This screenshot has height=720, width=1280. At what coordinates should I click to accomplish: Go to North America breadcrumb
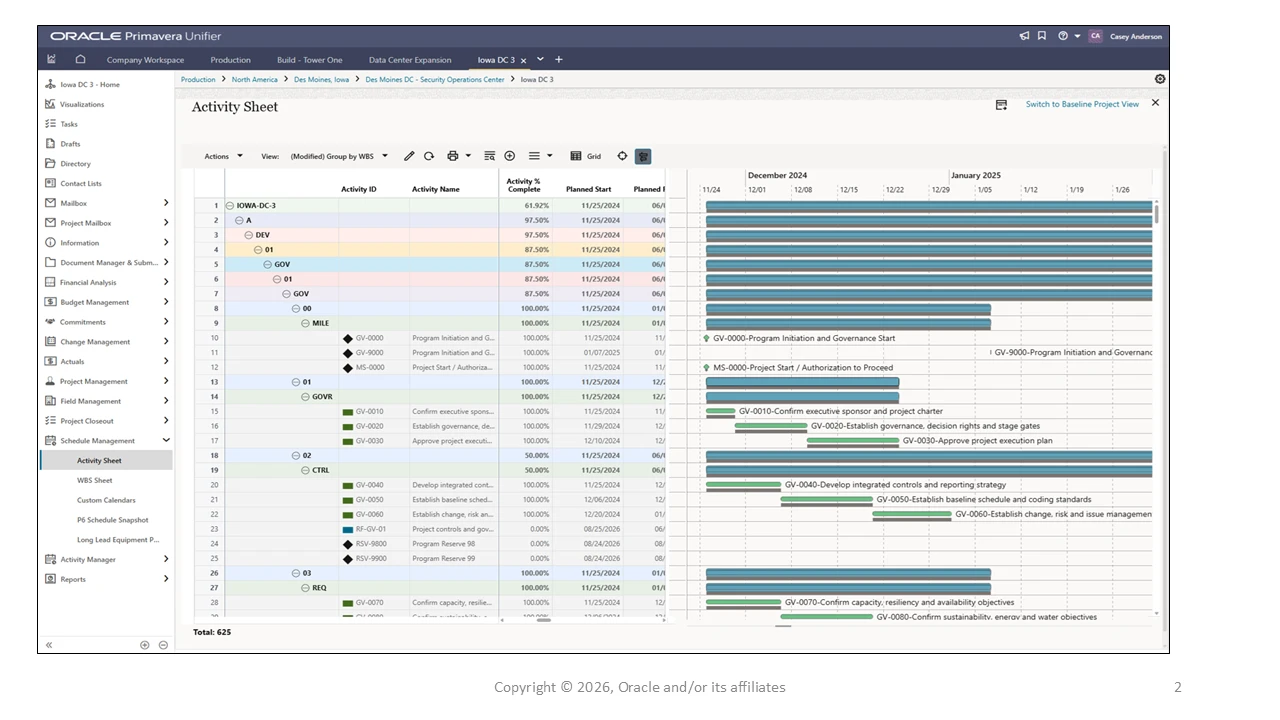(255, 79)
